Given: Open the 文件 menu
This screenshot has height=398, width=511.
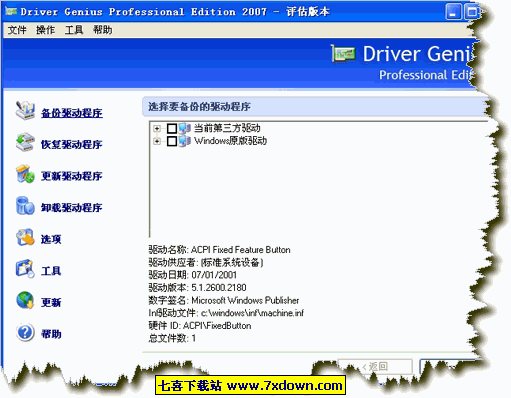Looking at the screenshot, I should pos(17,30).
